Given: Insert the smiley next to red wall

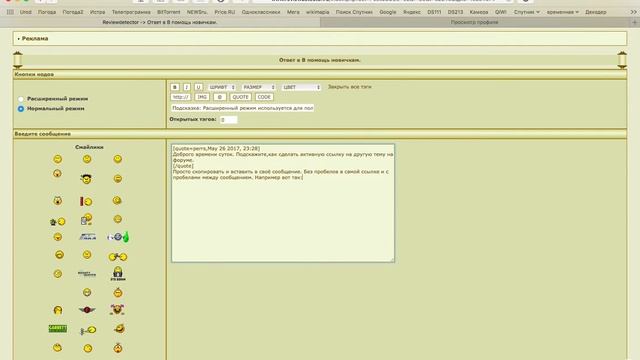Looking at the screenshot, I should tap(86, 201).
